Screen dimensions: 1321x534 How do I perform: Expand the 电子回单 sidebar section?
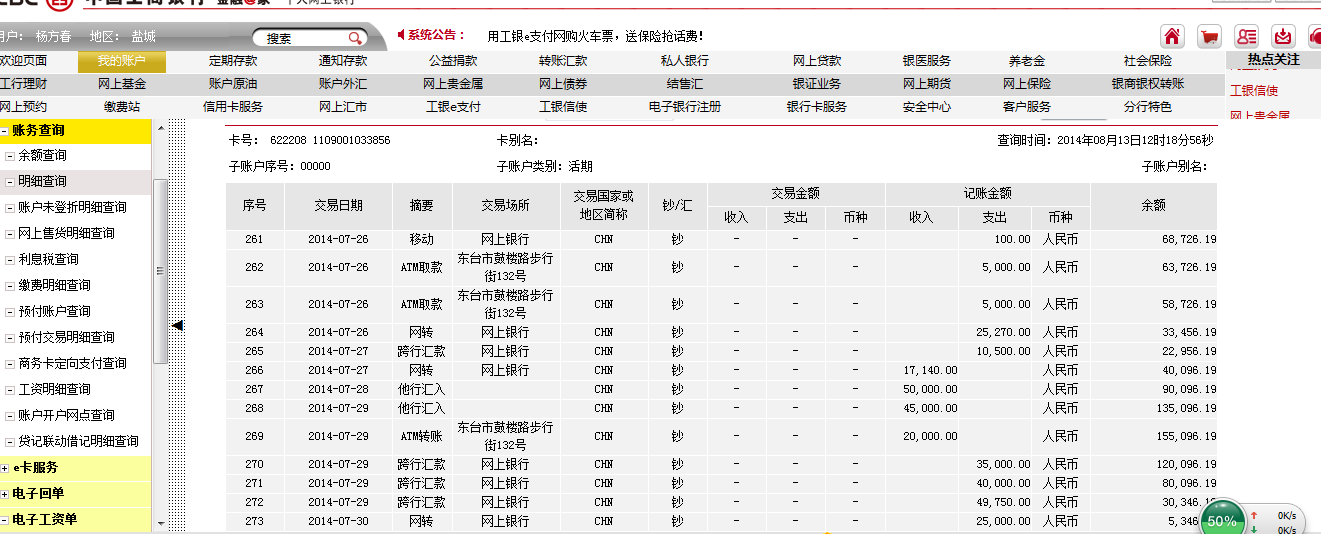(x=5, y=493)
